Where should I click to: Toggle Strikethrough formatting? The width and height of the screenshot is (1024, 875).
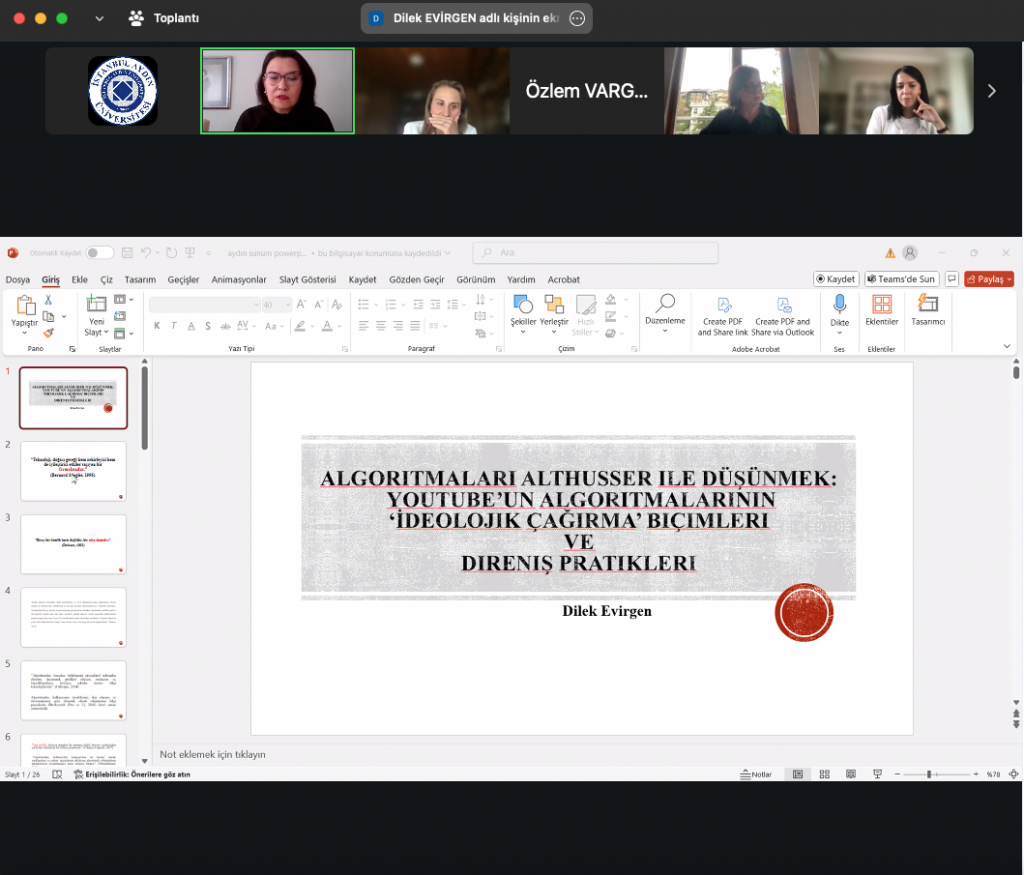(x=225, y=326)
